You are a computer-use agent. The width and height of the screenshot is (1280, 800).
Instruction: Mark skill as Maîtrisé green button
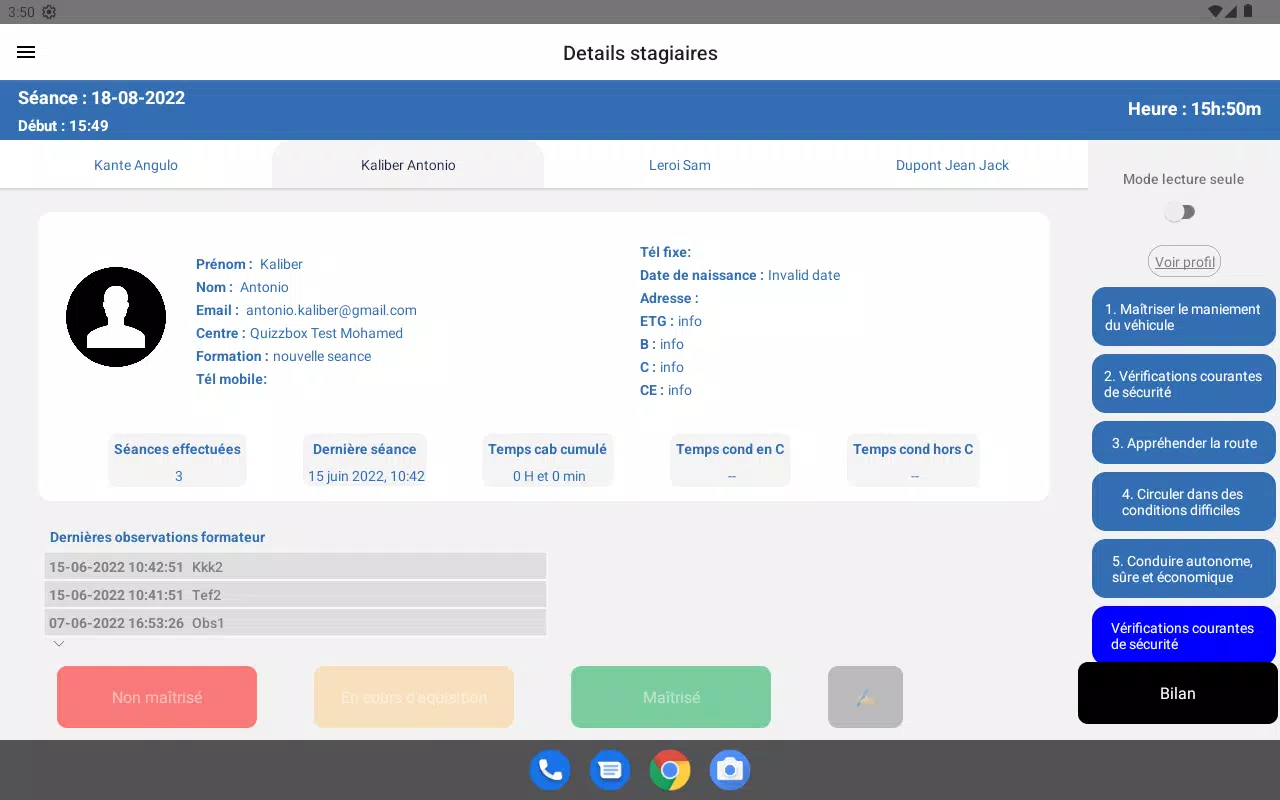pyautogui.click(x=671, y=697)
